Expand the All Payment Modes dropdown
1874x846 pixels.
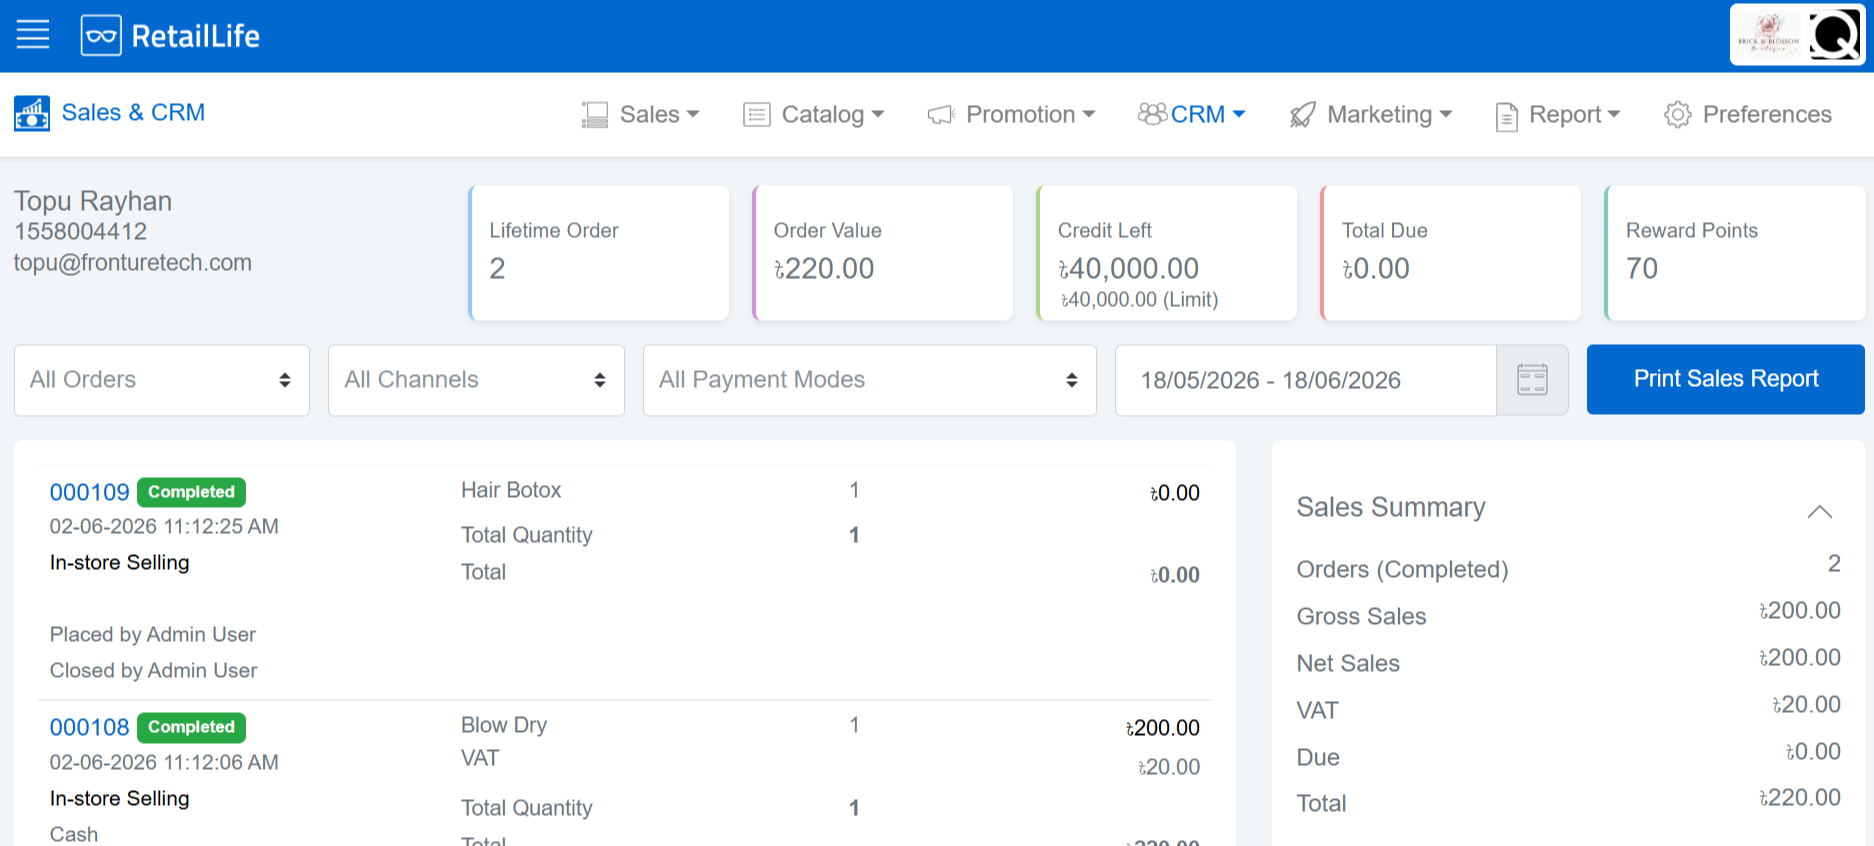point(870,380)
